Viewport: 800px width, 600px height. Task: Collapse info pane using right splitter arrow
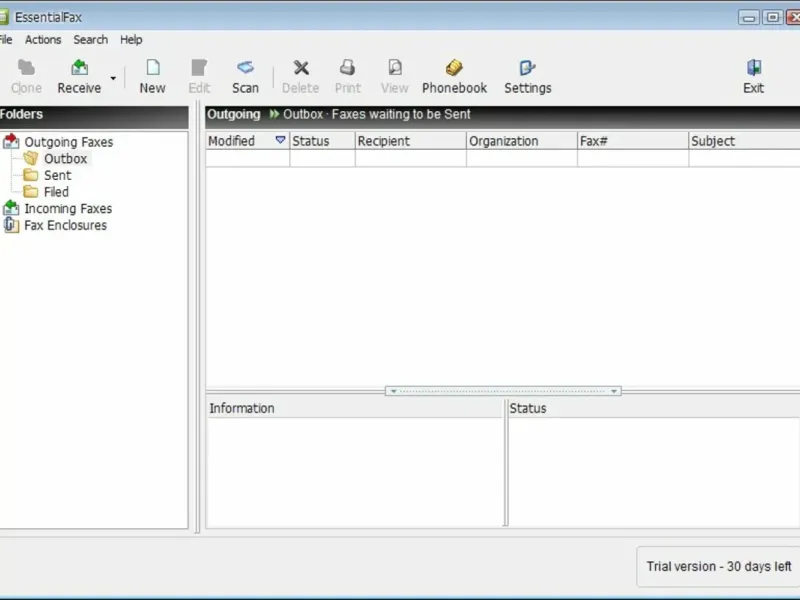[x=614, y=391]
